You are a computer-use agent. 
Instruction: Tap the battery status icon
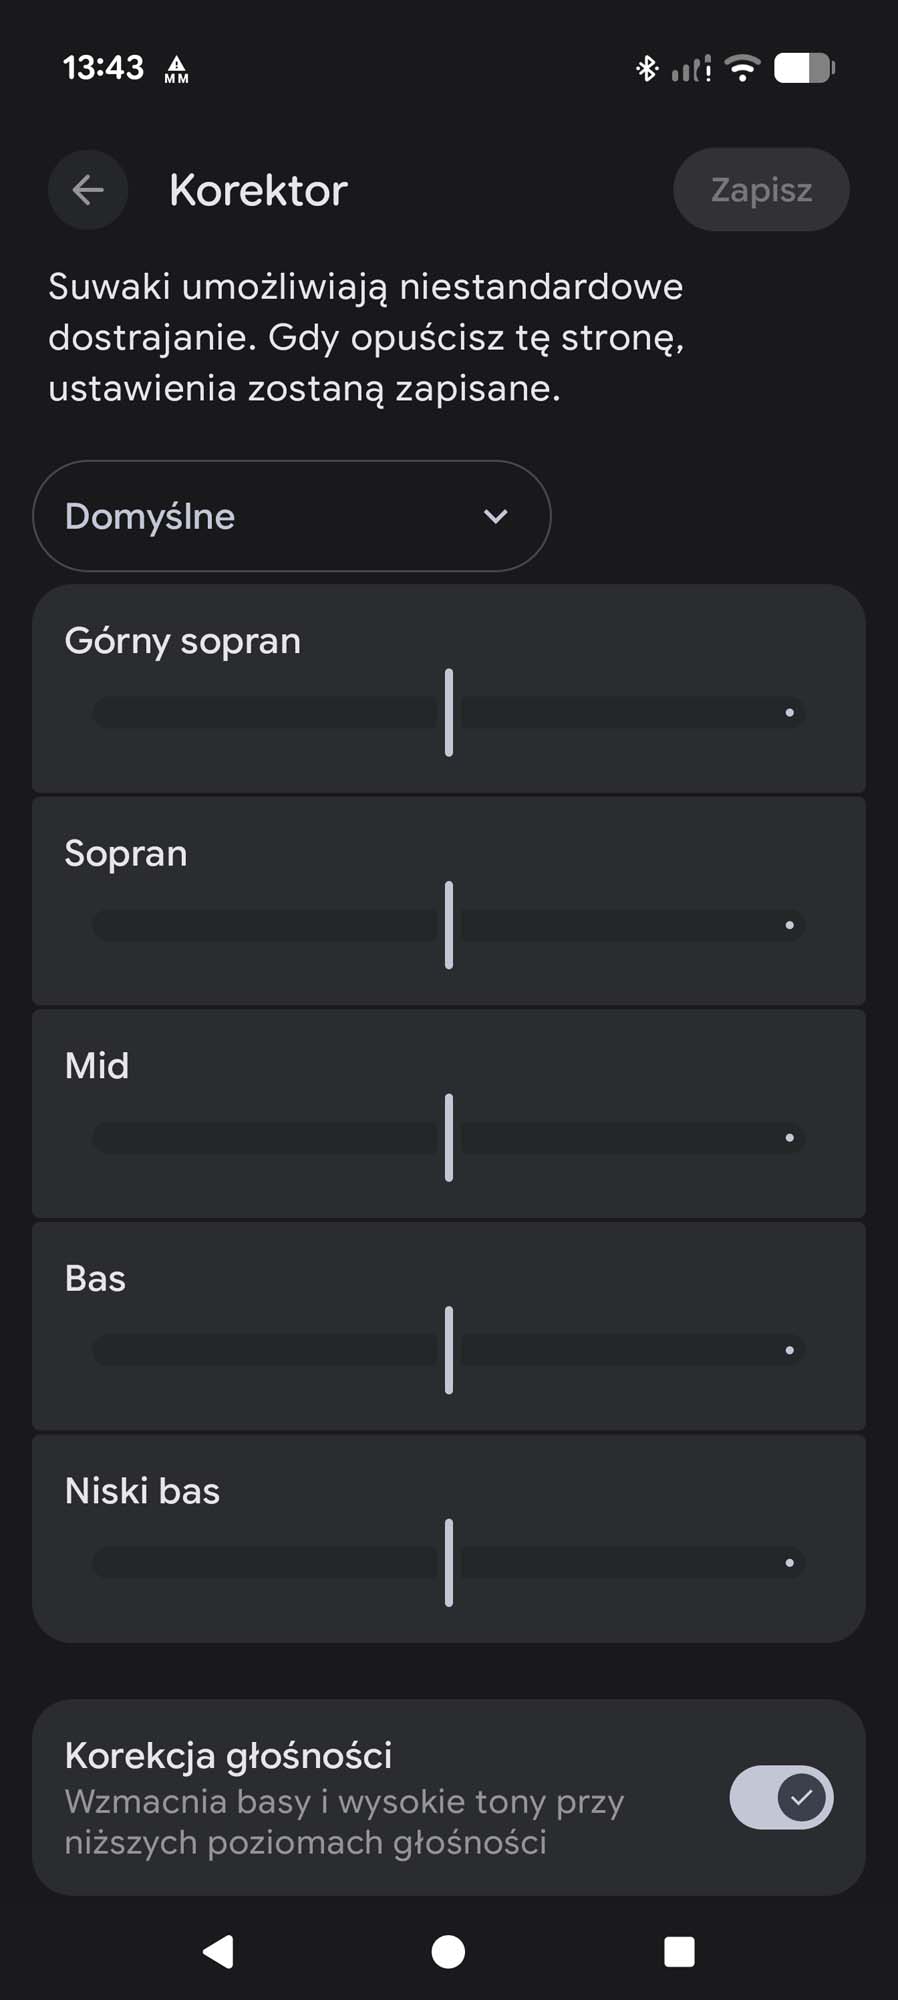click(x=804, y=68)
